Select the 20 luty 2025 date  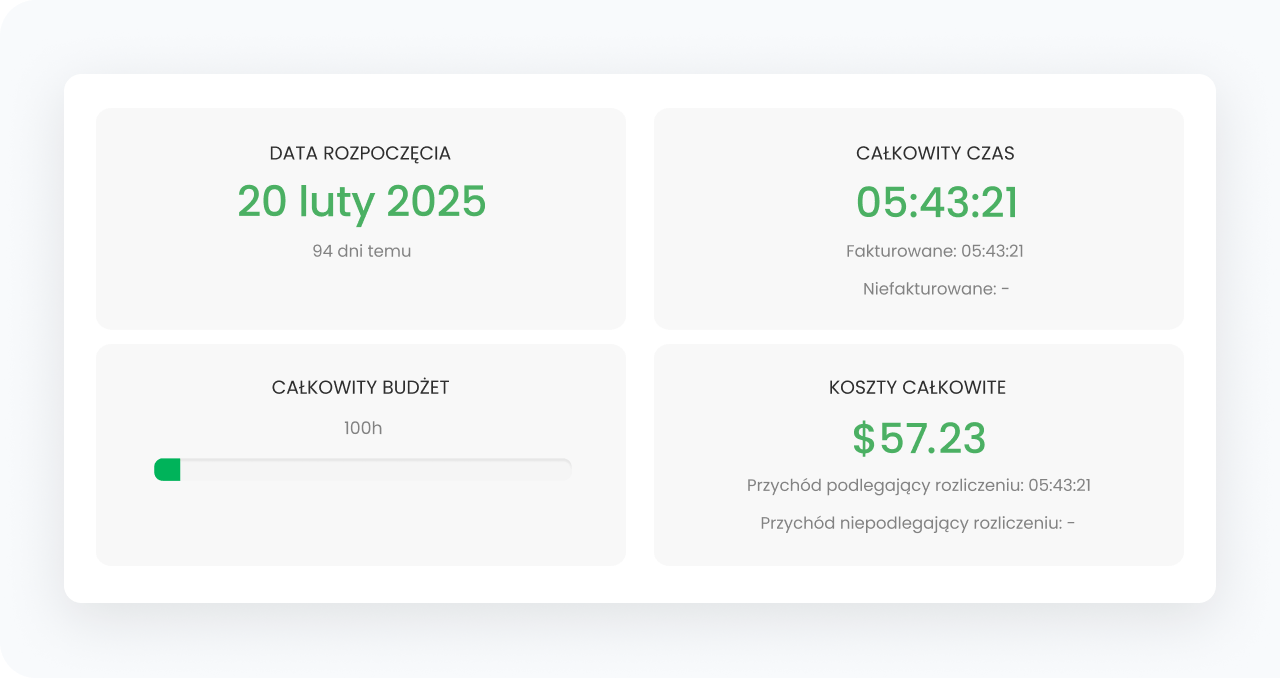point(361,201)
